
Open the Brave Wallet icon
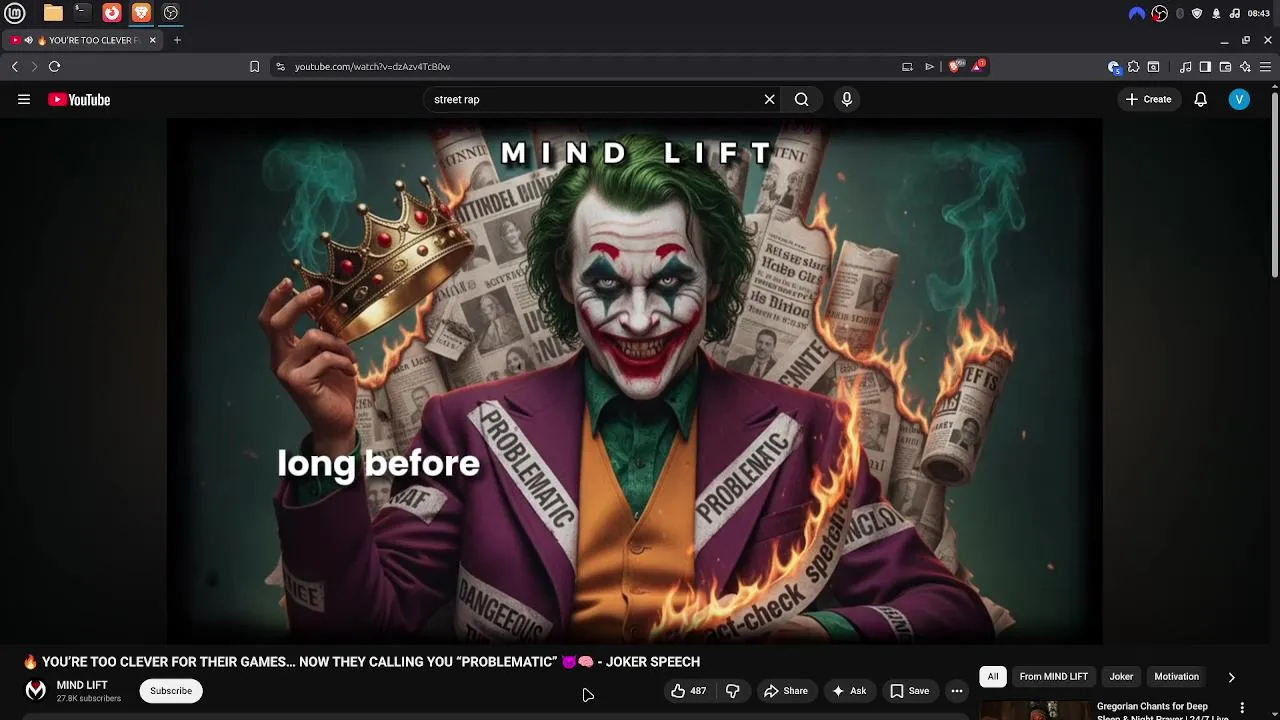[1225, 67]
